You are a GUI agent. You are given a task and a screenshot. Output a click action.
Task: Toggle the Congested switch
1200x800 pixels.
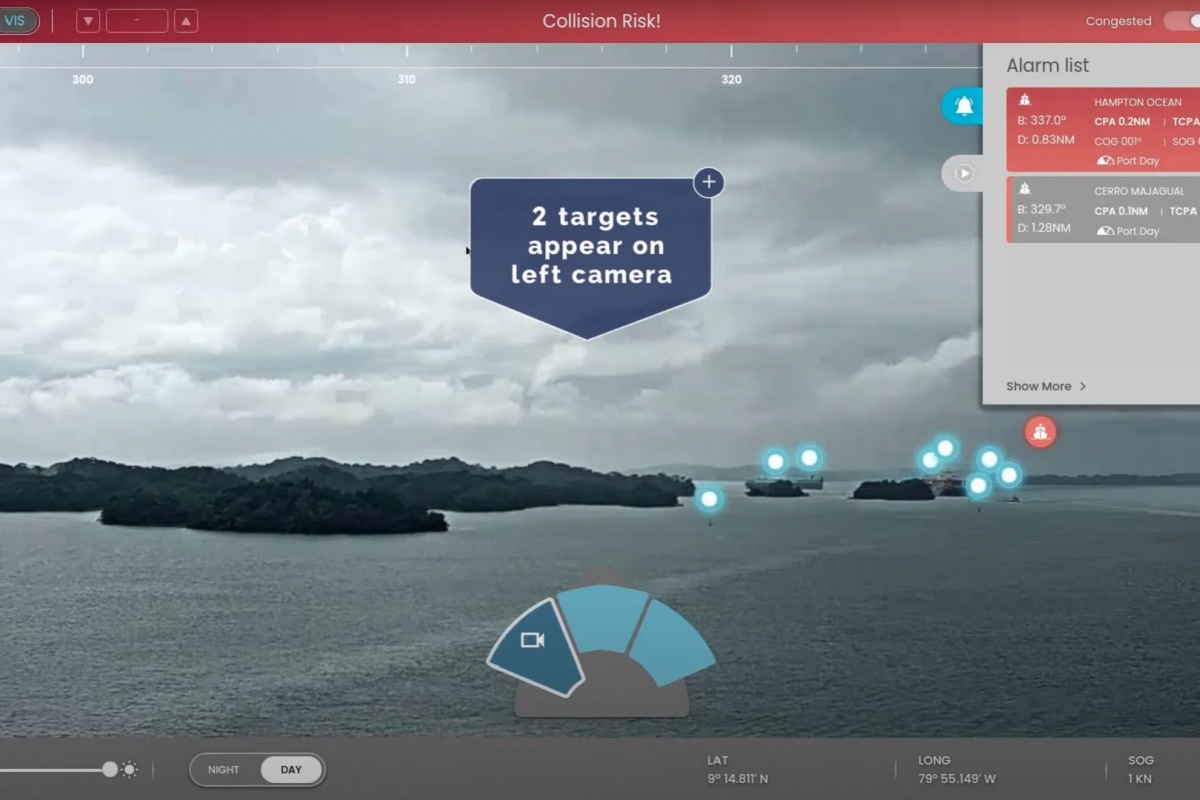pyautogui.click(x=1182, y=21)
